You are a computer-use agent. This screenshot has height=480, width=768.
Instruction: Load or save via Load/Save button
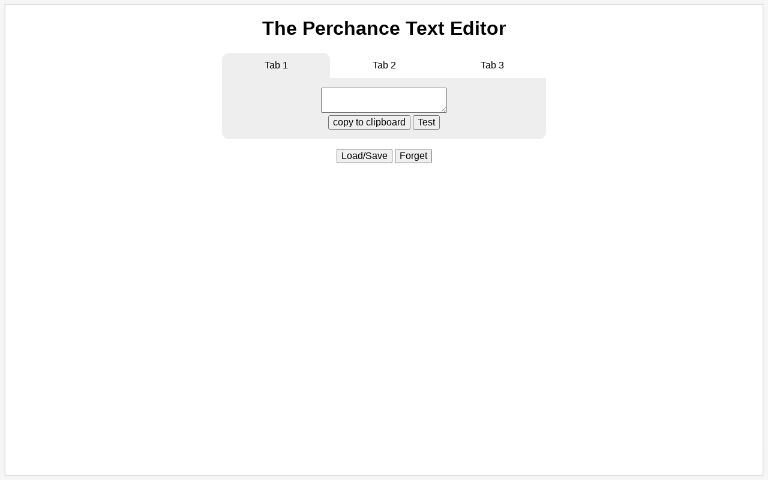click(x=364, y=156)
